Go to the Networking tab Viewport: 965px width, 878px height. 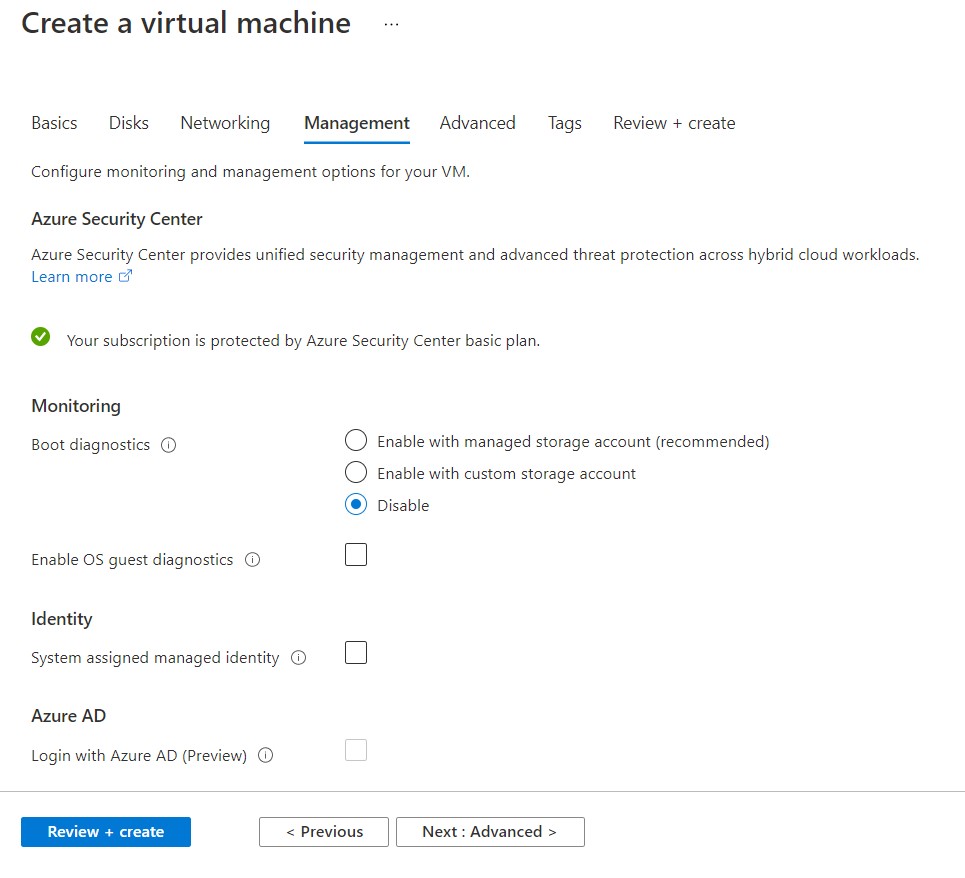point(225,123)
